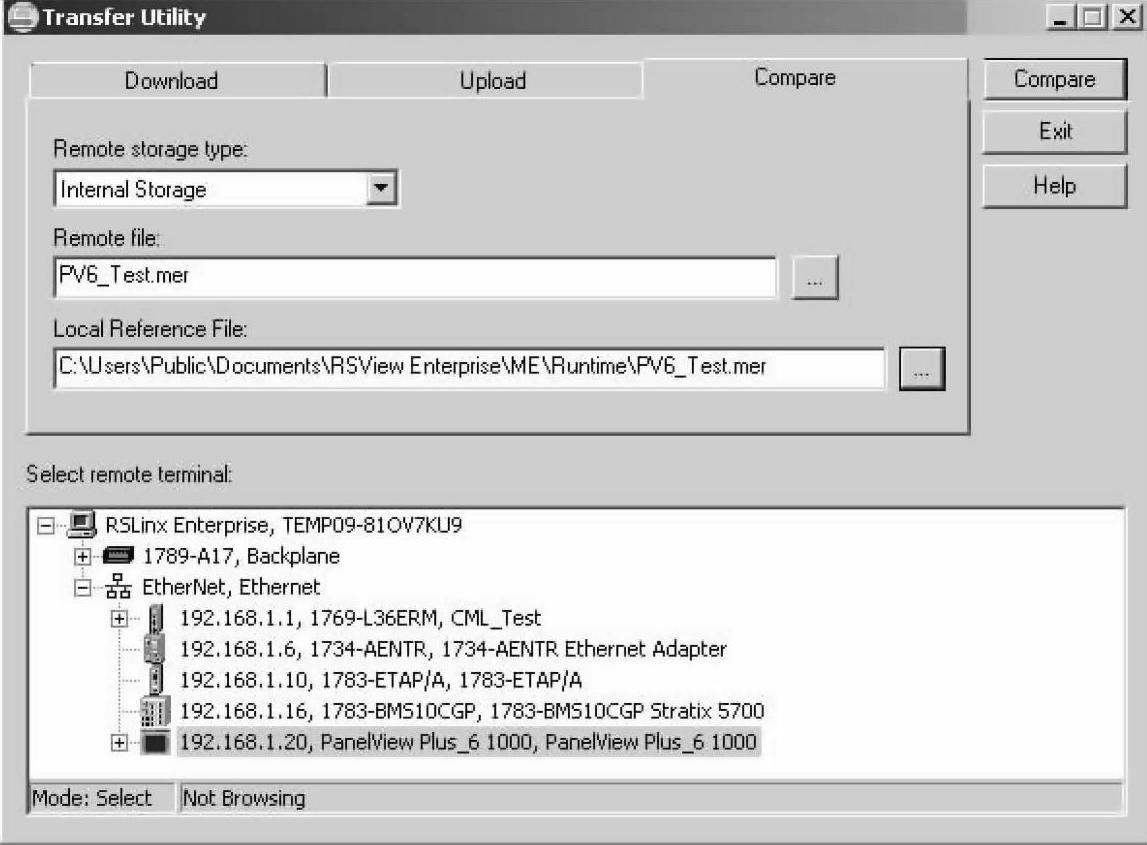Expand the 192.168.1.20 PanelView node
The width and height of the screenshot is (1147, 845).
119,743
